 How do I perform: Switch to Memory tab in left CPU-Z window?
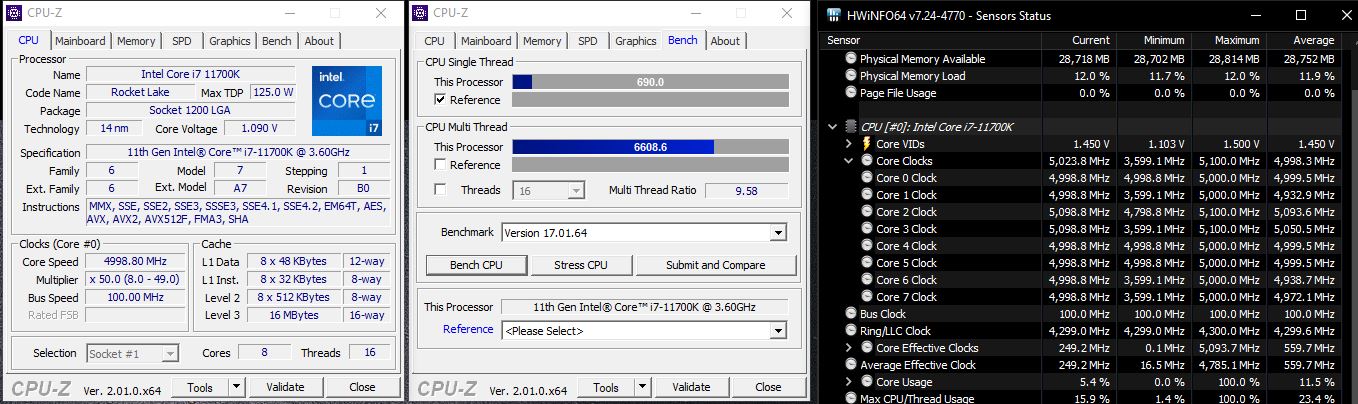[136, 41]
